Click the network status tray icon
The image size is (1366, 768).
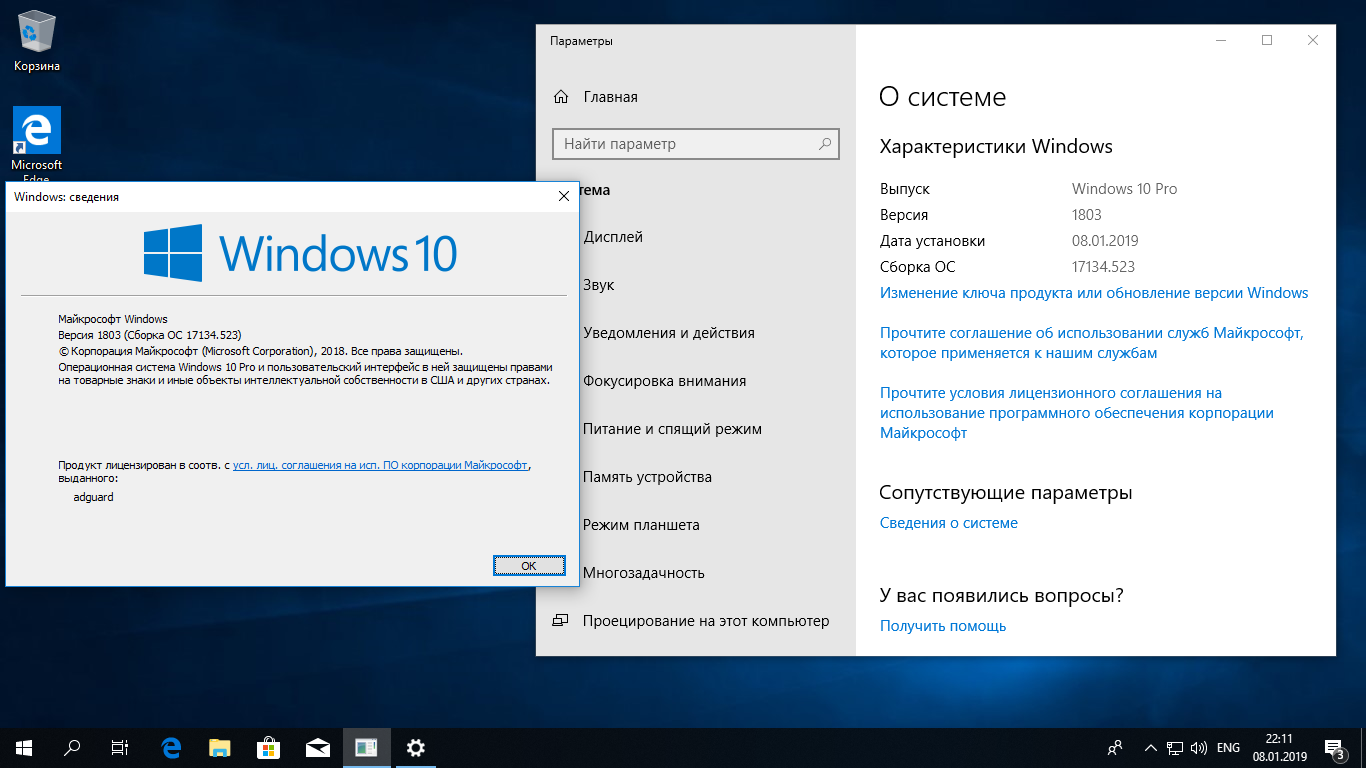click(x=1175, y=747)
